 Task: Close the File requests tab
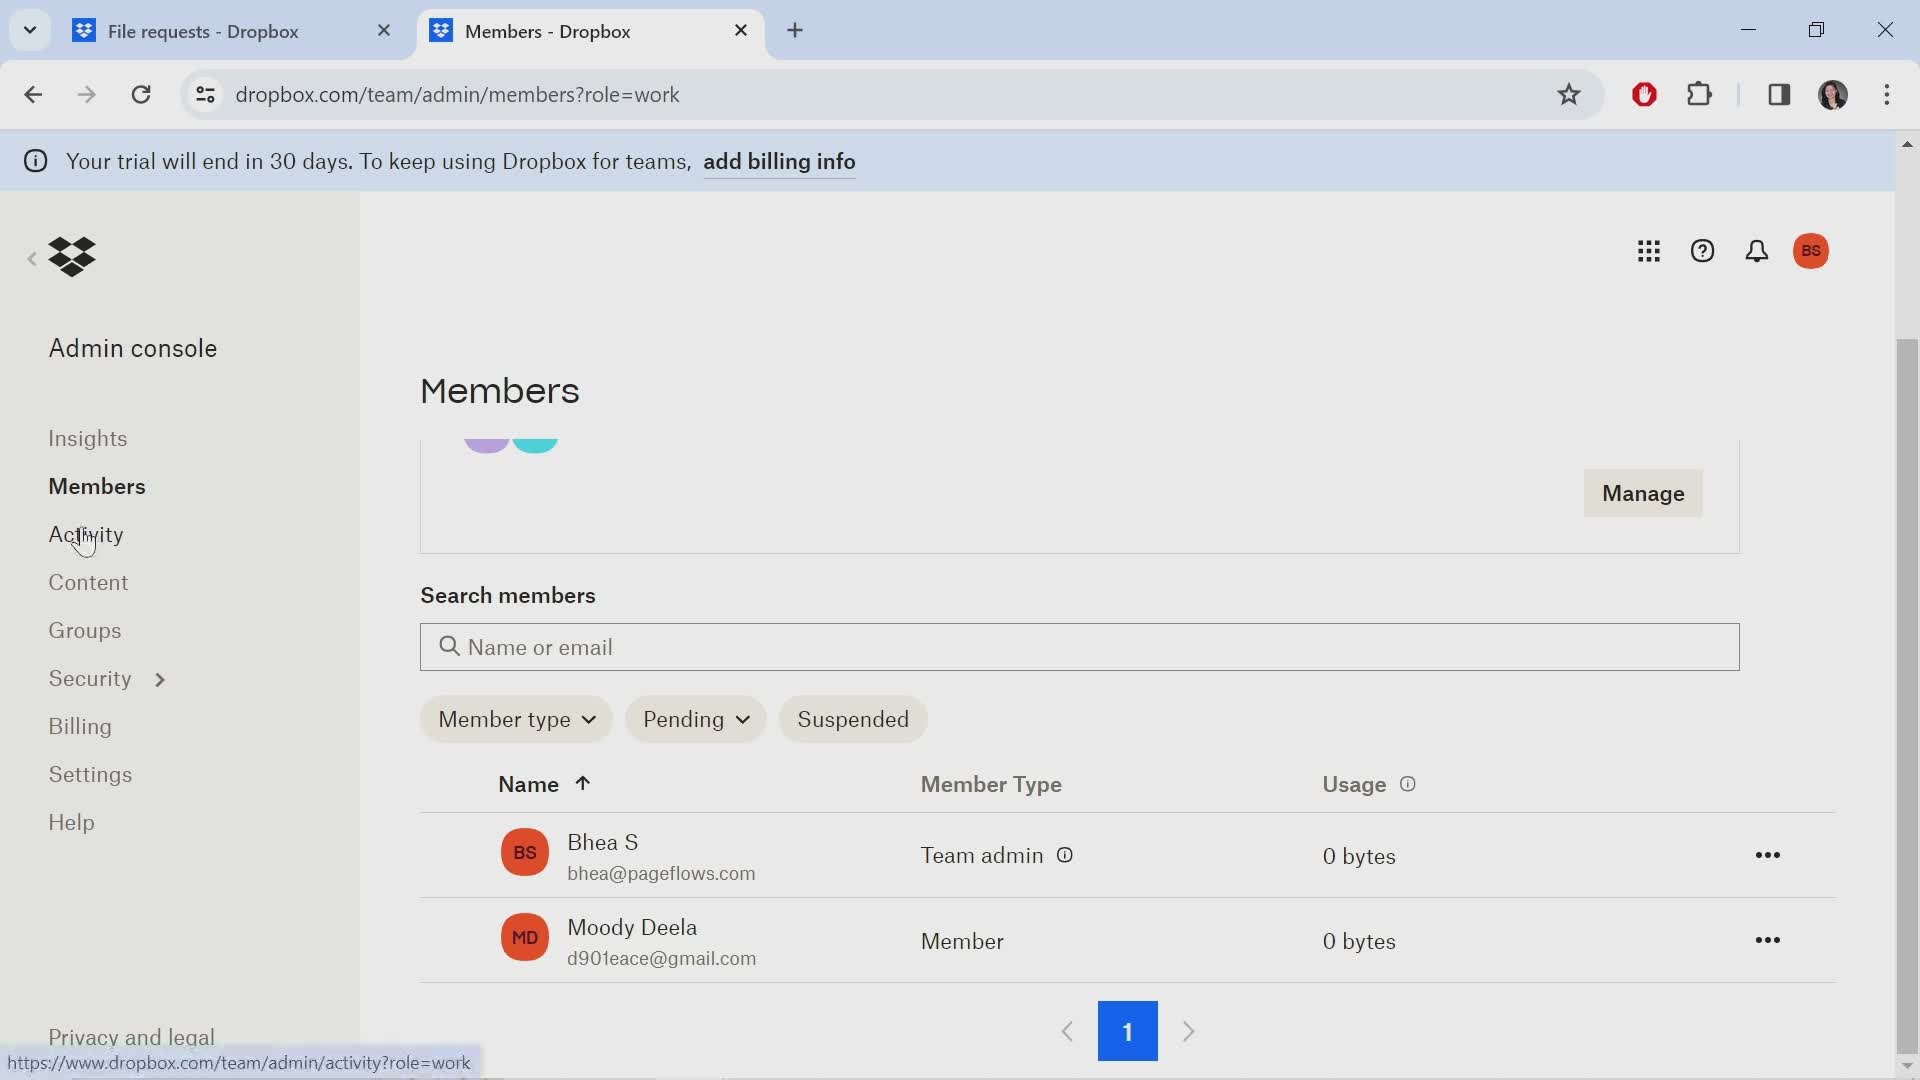coord(384,31)
